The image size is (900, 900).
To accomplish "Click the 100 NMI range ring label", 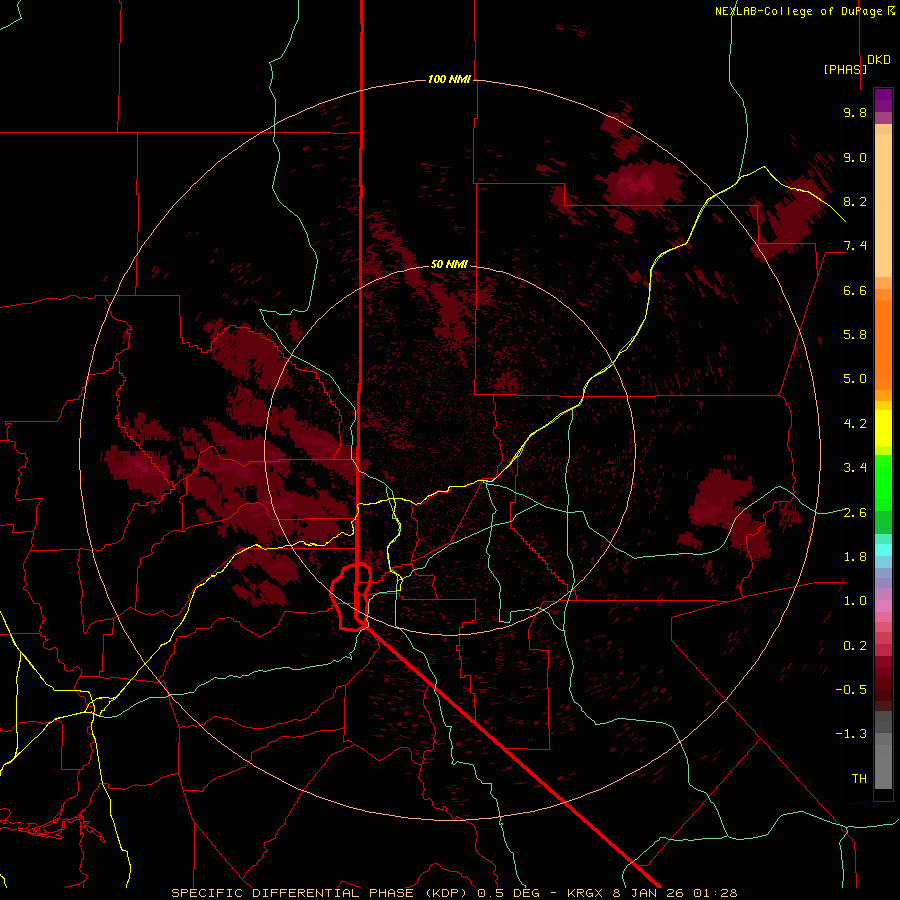I will pos(449,79).
